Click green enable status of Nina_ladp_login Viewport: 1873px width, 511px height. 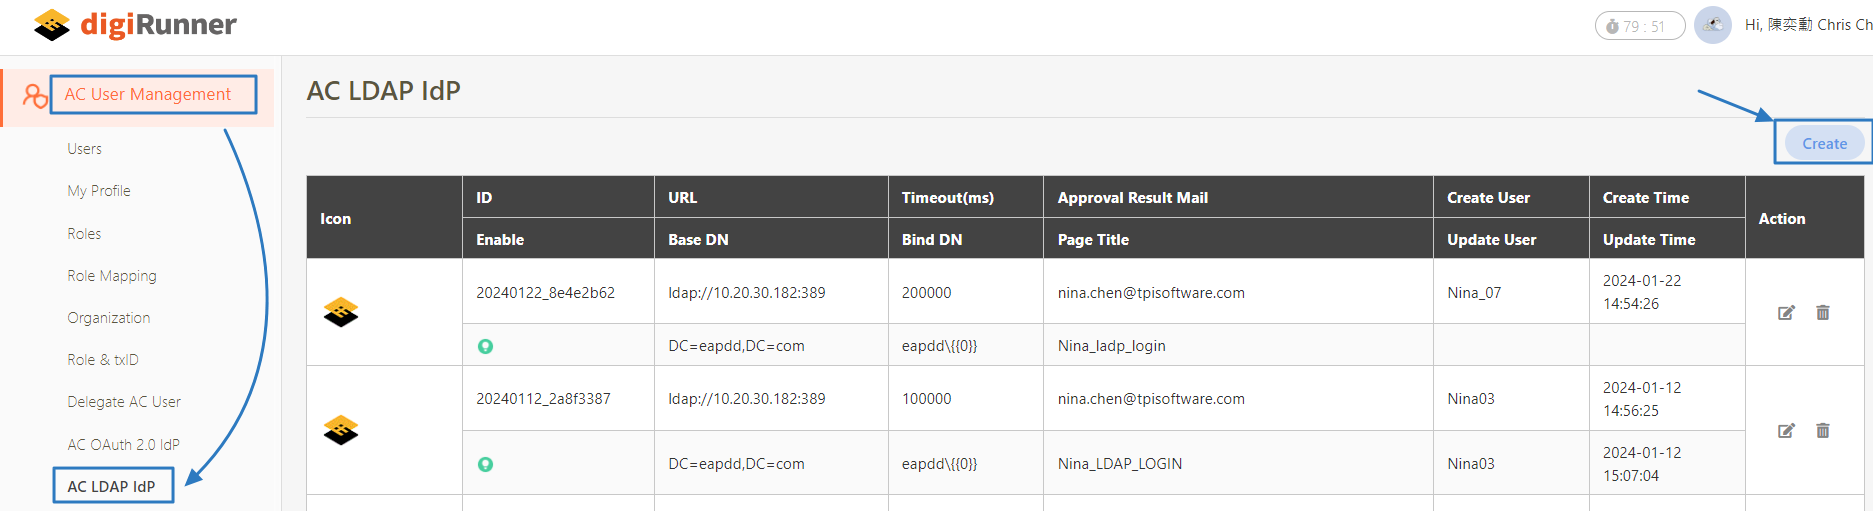(486, 347)
